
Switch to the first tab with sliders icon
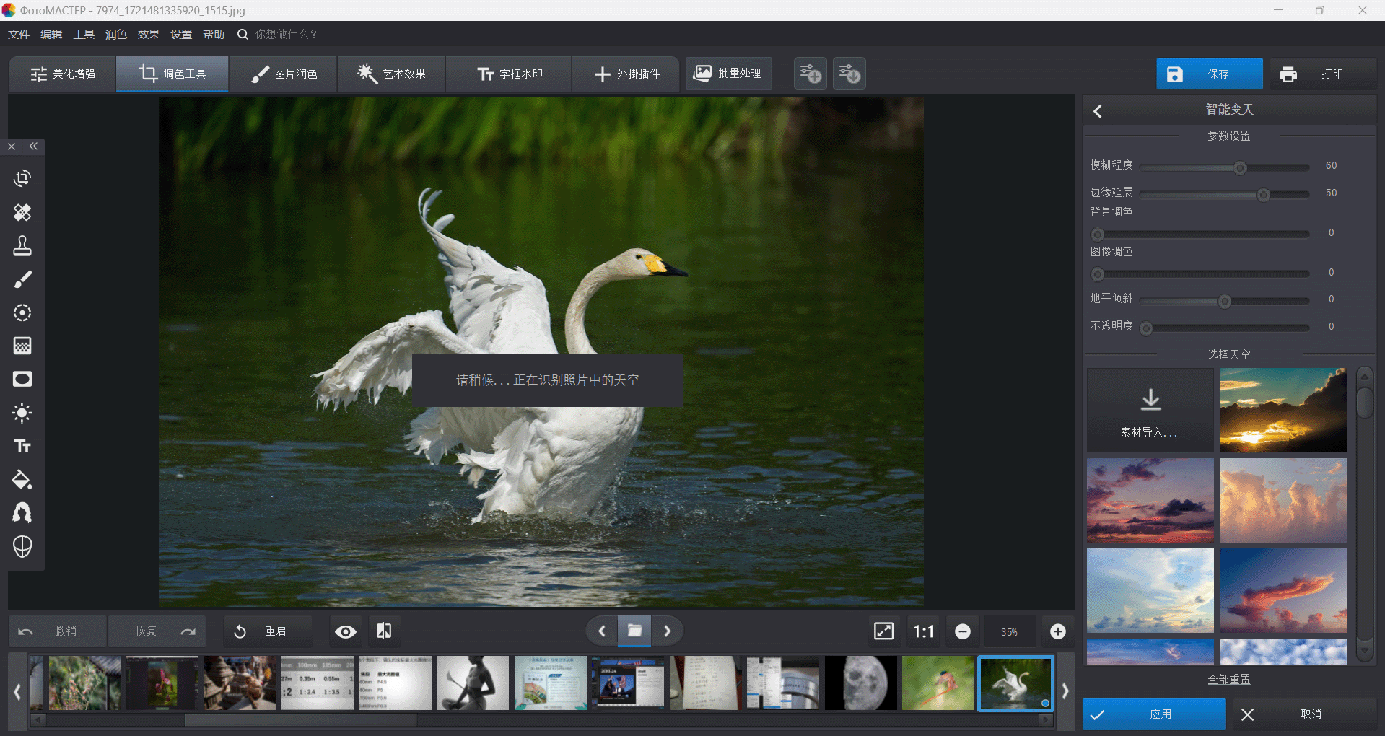pyautogui.click(x=63, y=74)
